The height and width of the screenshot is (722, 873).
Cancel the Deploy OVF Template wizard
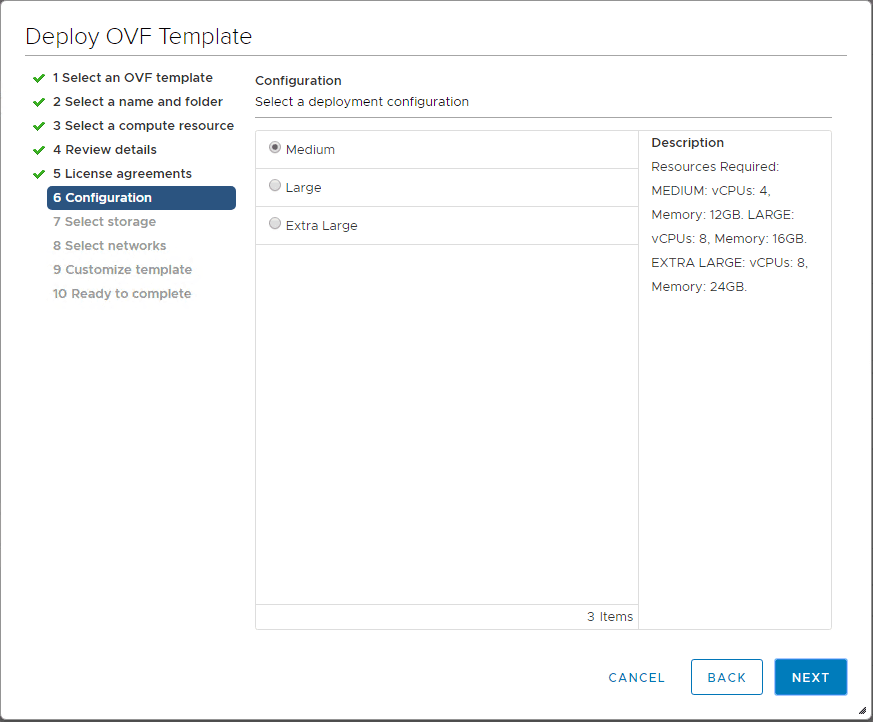(x=636, y=677)
